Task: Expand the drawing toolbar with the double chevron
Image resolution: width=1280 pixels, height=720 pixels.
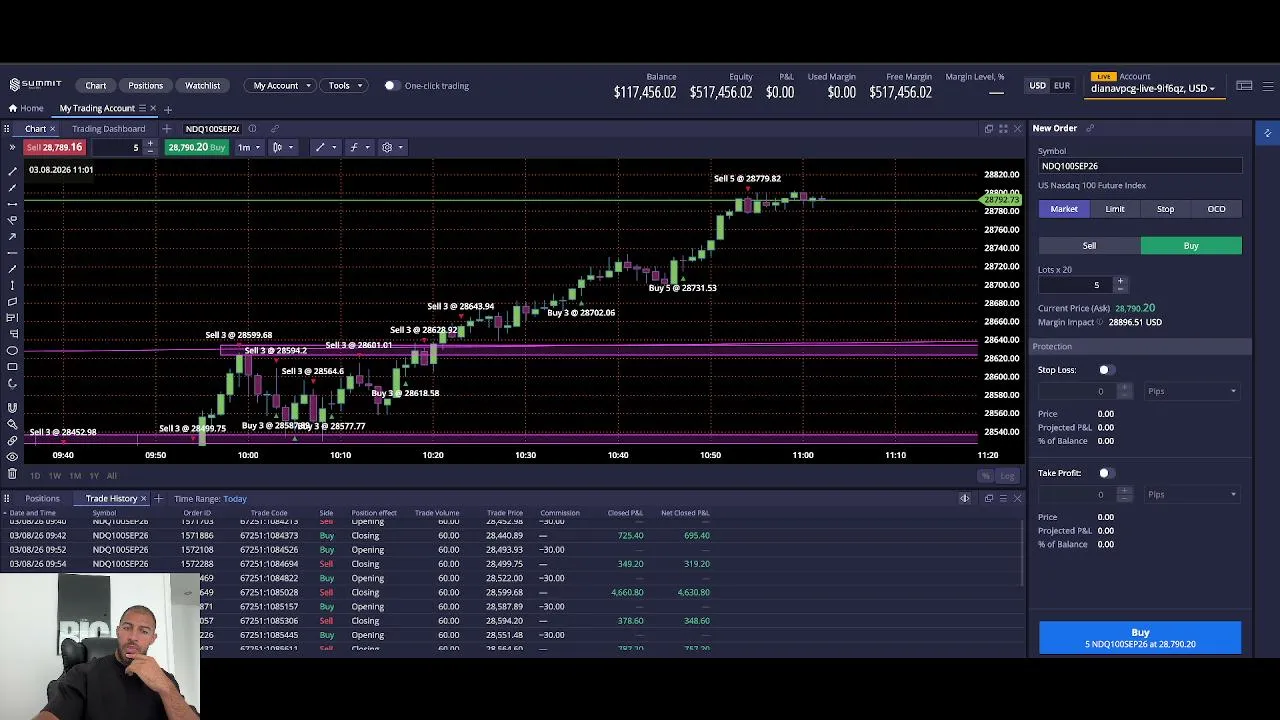Action: coord(12,147)
